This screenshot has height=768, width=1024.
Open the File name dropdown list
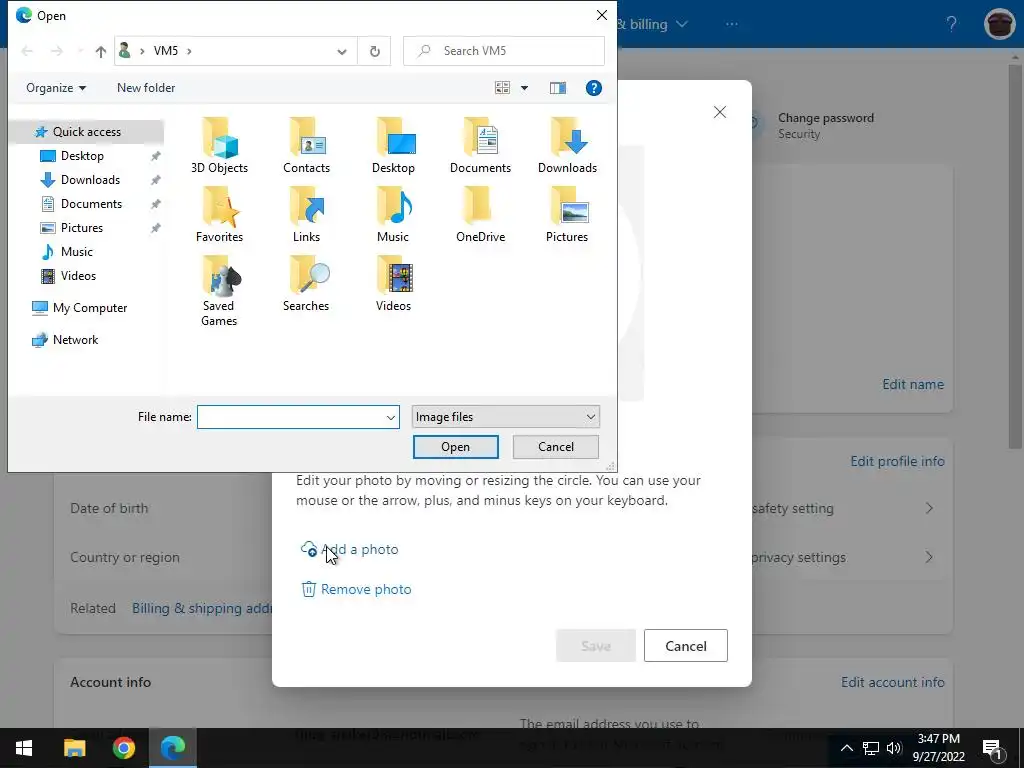click(391, 417)
